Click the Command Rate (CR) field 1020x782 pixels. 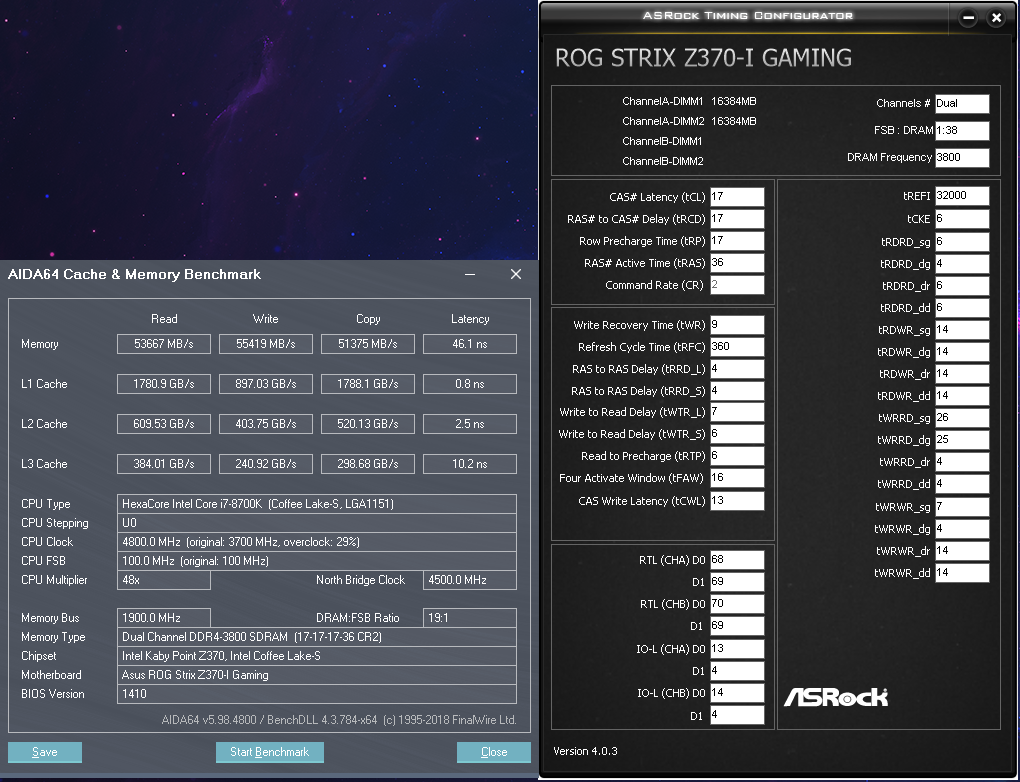click(x=737, y=285)
